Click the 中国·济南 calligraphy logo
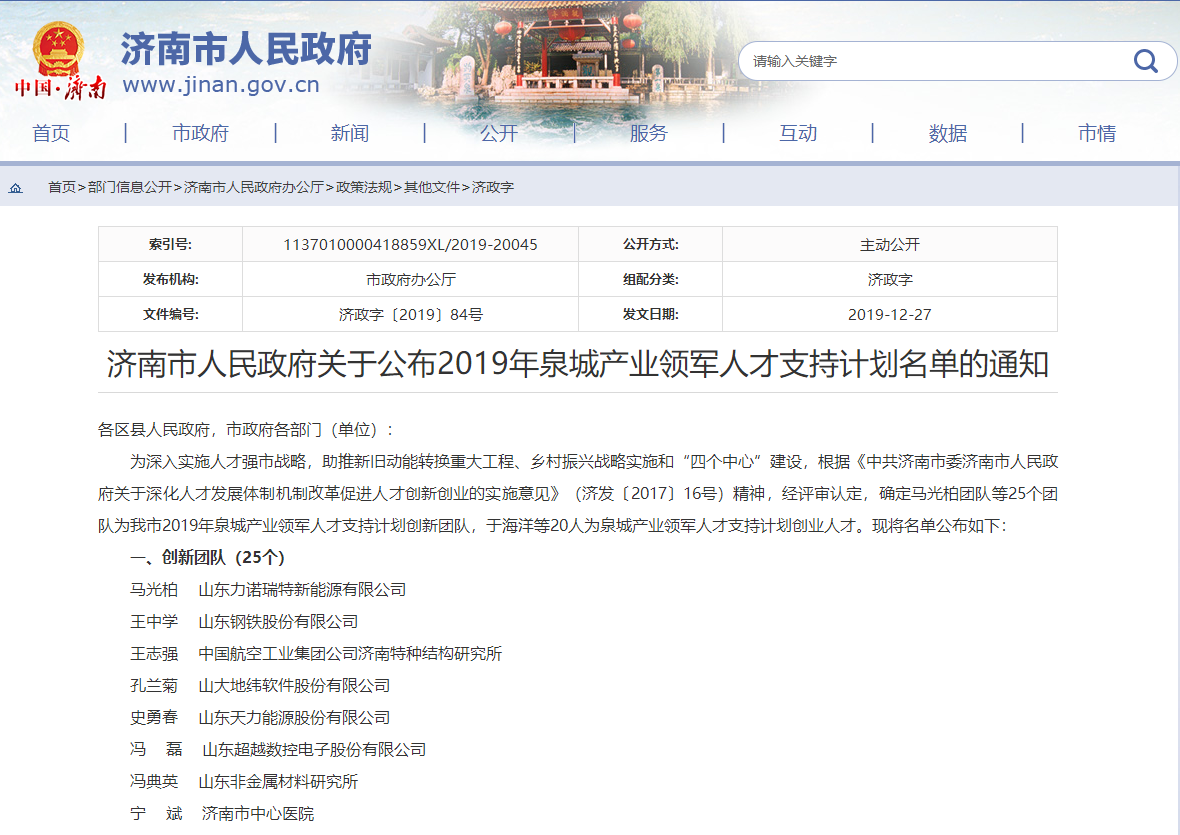1180x835 pixels. pos(60,88)
